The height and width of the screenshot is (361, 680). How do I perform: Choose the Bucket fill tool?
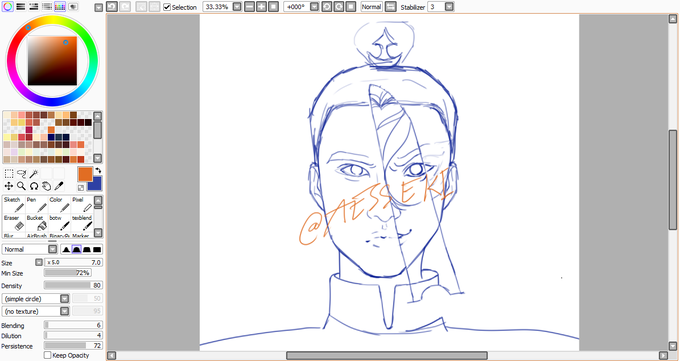tap(37, 223)
